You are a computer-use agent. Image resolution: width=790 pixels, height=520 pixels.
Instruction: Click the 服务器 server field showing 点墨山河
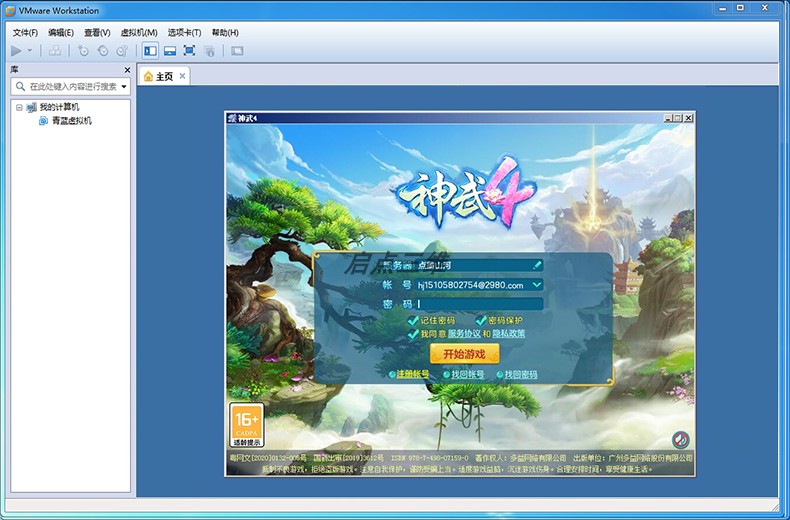[479, 266]
